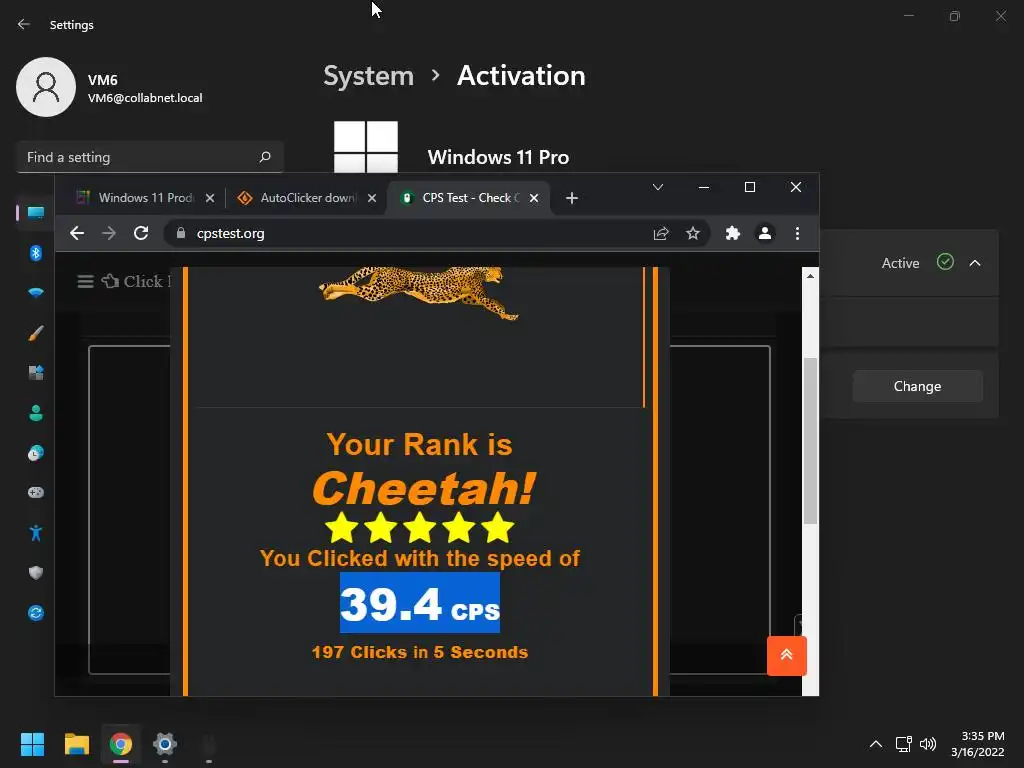Image resolution: width=1024 pixels, height=768 pixels.
Task: Click the Find a setting search box
Action: [150, 157]
